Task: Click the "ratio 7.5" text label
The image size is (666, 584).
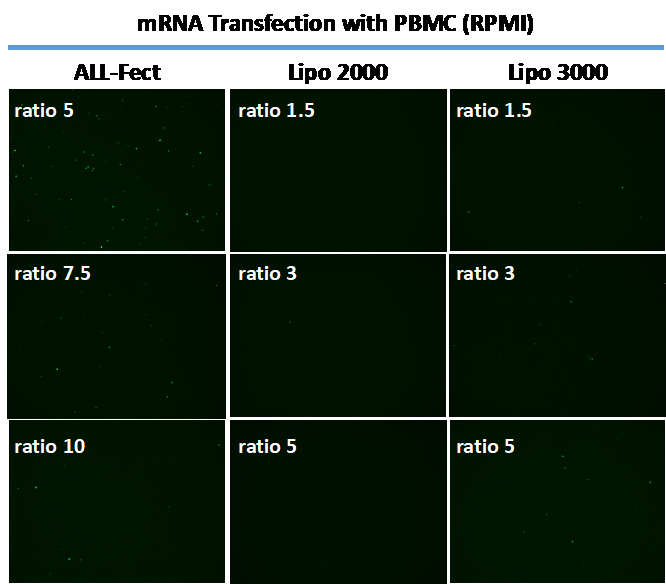Action: click(x=52, y=273)
